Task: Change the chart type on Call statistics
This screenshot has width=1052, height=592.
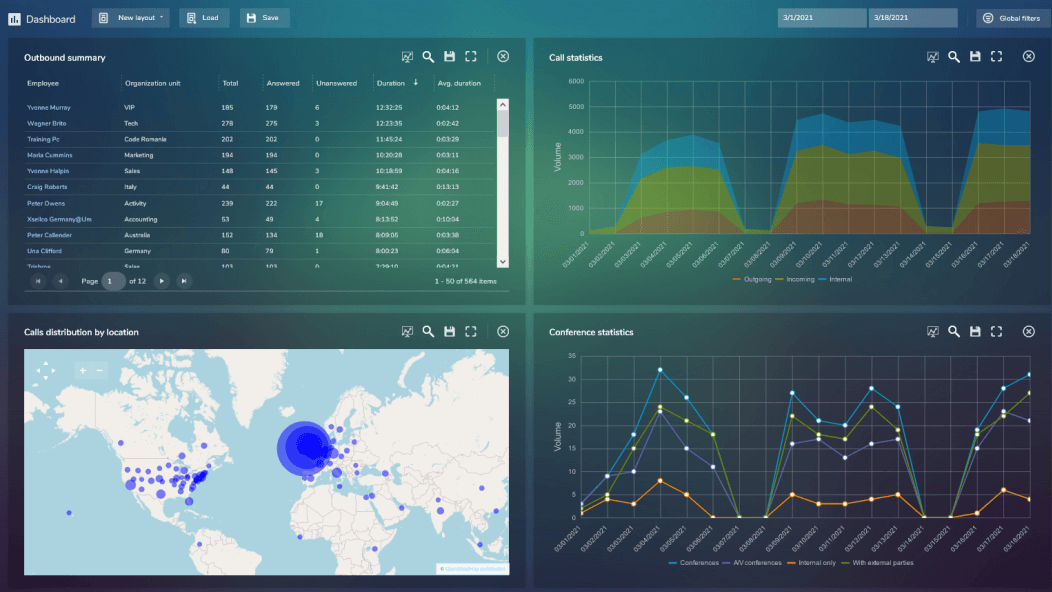Action: click(x=933, y=57)
